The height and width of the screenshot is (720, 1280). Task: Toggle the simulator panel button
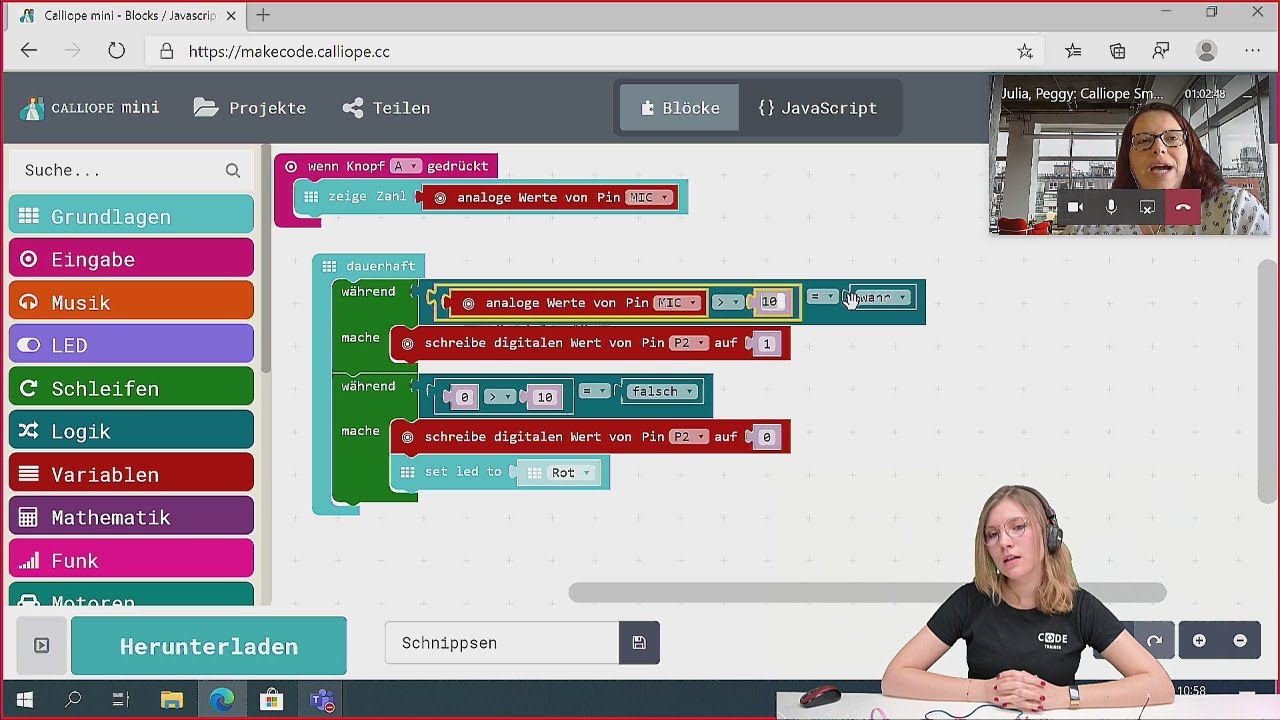tap(41, 646)
